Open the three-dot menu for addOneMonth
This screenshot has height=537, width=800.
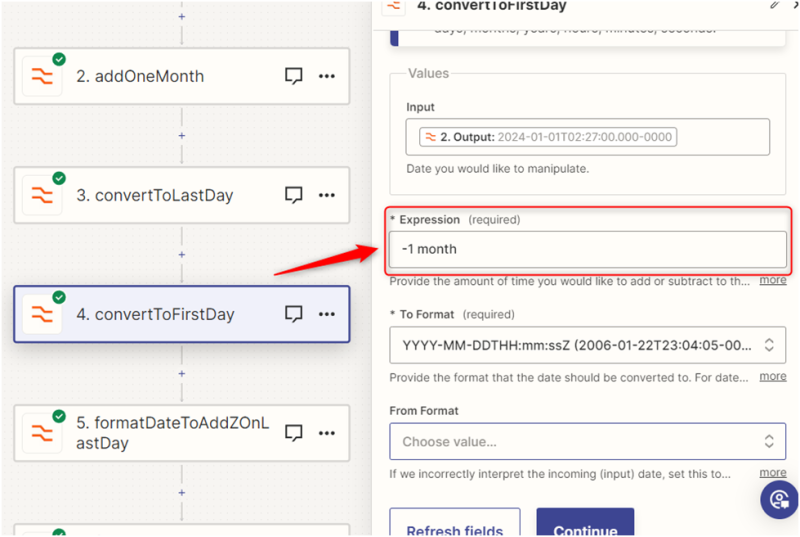[x=327, y=76]
